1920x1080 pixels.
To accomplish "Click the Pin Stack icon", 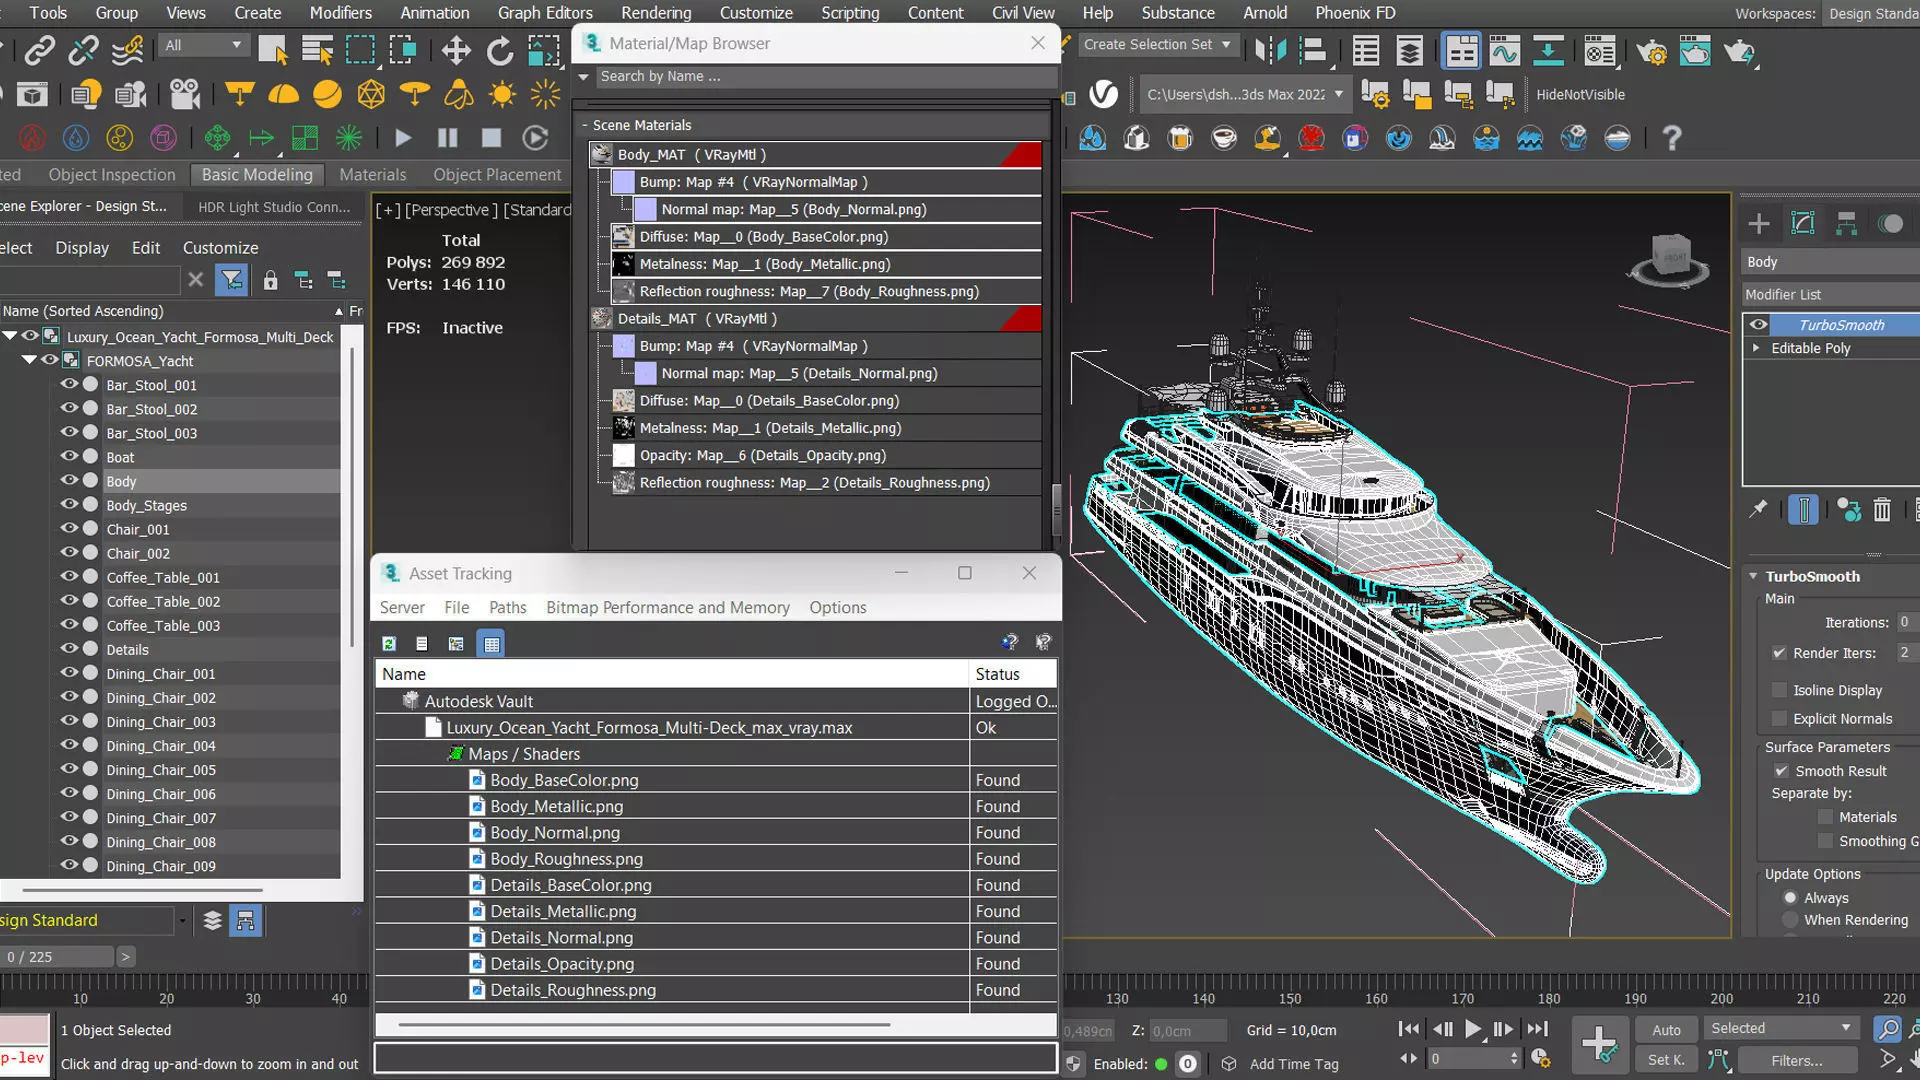I will [1757, 510].
